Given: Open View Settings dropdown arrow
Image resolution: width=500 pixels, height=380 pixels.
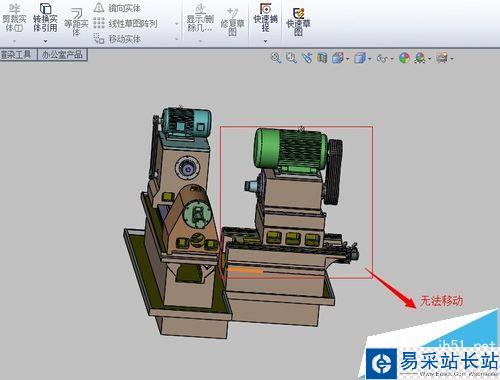Looking at the screenshot, I should pyautogui.click(x=452, y=59).
